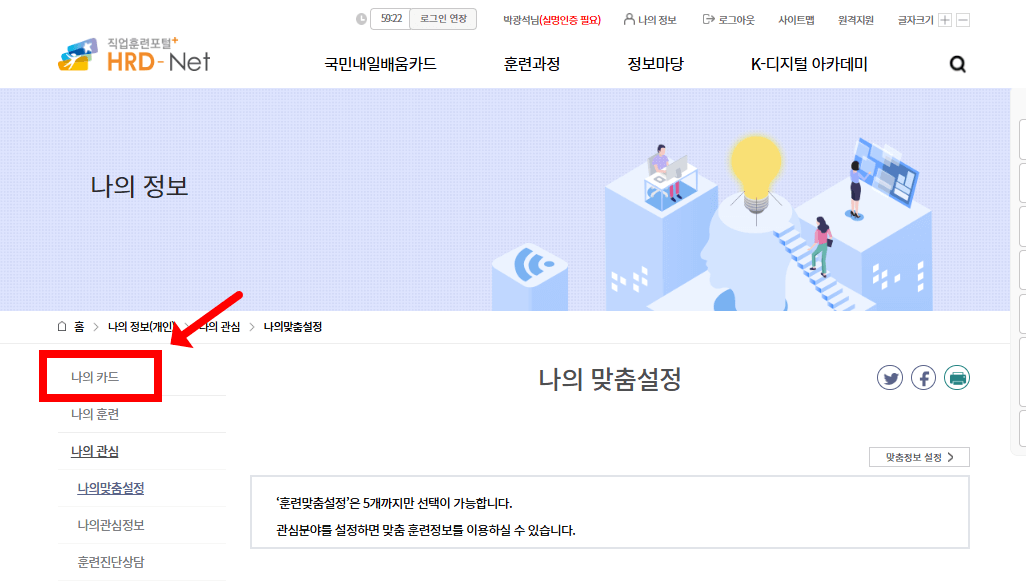Image resolution: width=1026 pixels, height=584 pixels.
Task: Open 정보마당 menu
Action: click(655, 64)
